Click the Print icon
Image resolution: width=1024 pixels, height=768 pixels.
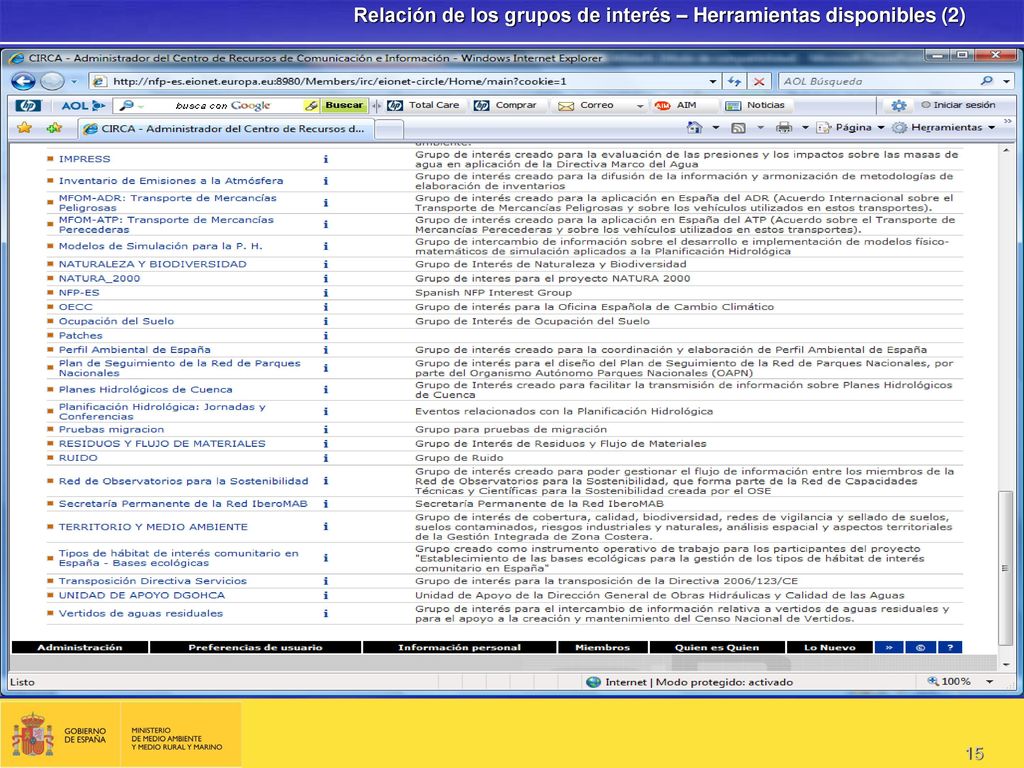pyautogui.click(x=783, y=128)
